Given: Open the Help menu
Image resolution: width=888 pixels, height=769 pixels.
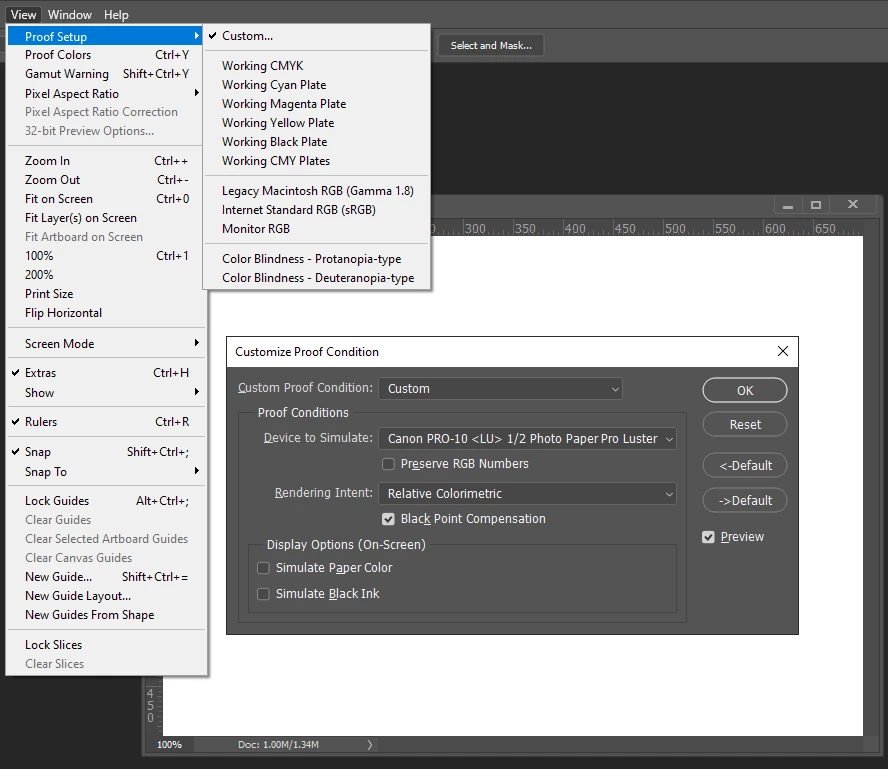Looking at the screenshot, I should (116, 15).
